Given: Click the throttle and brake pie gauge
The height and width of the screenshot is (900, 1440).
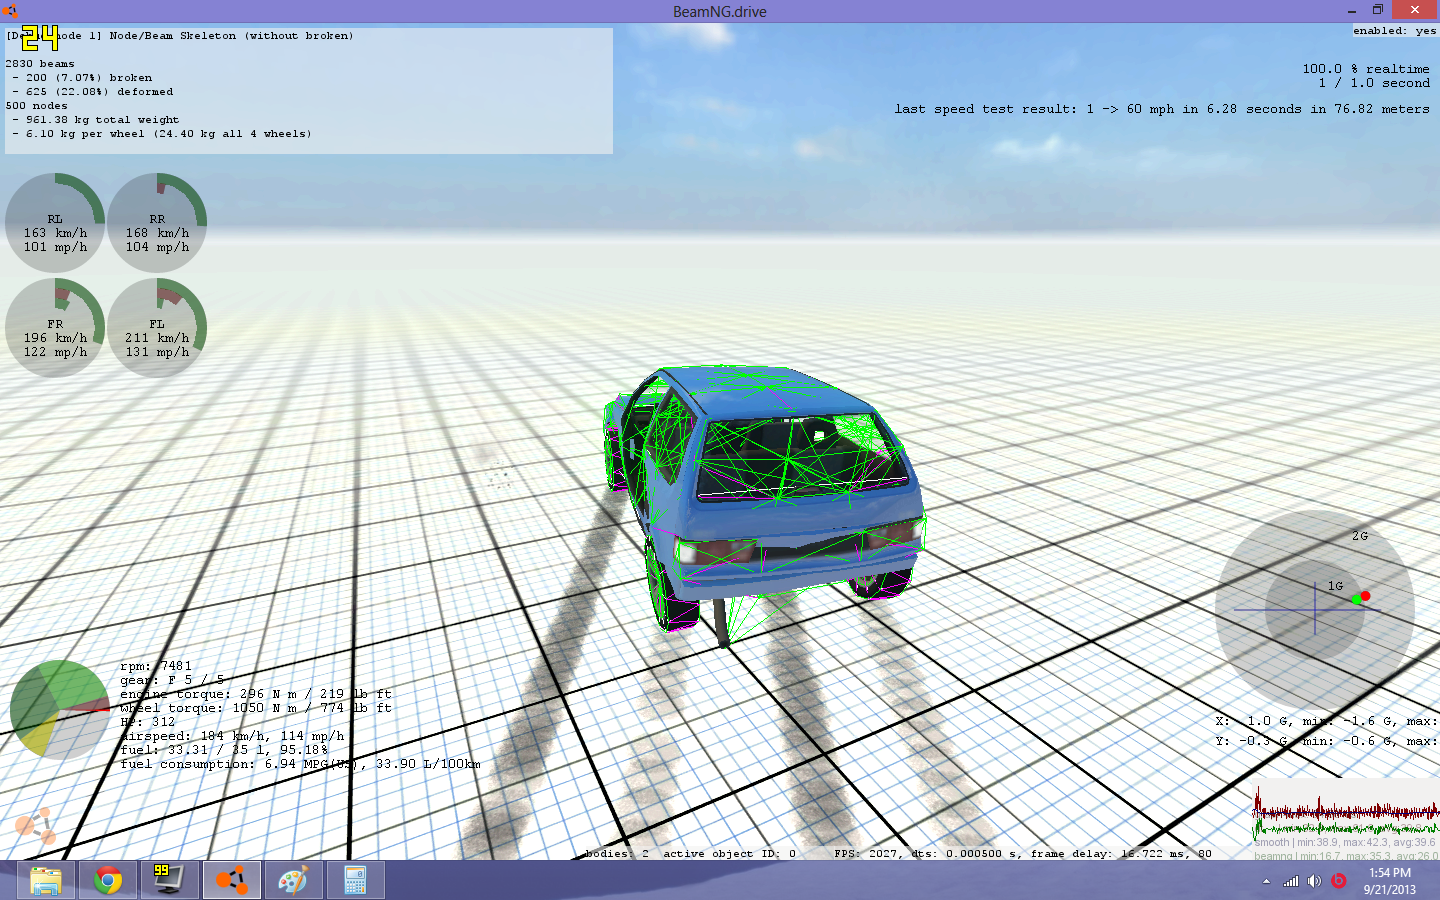Looking at the screenshot, I should 60,710.
